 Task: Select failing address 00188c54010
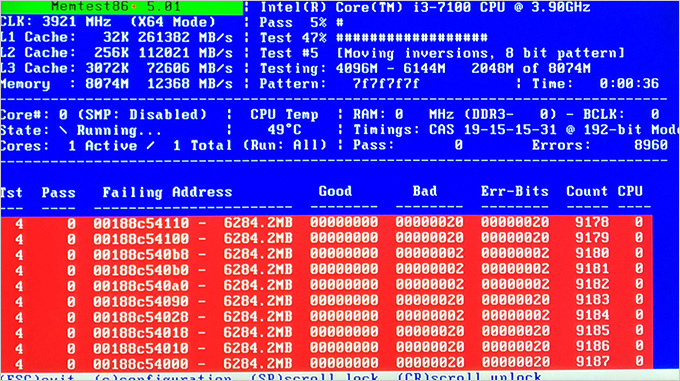click(x=141, y=348)
